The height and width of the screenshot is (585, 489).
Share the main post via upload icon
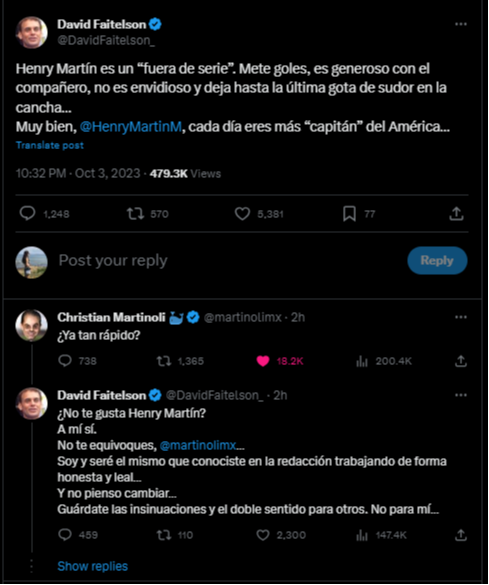(456, 214)
